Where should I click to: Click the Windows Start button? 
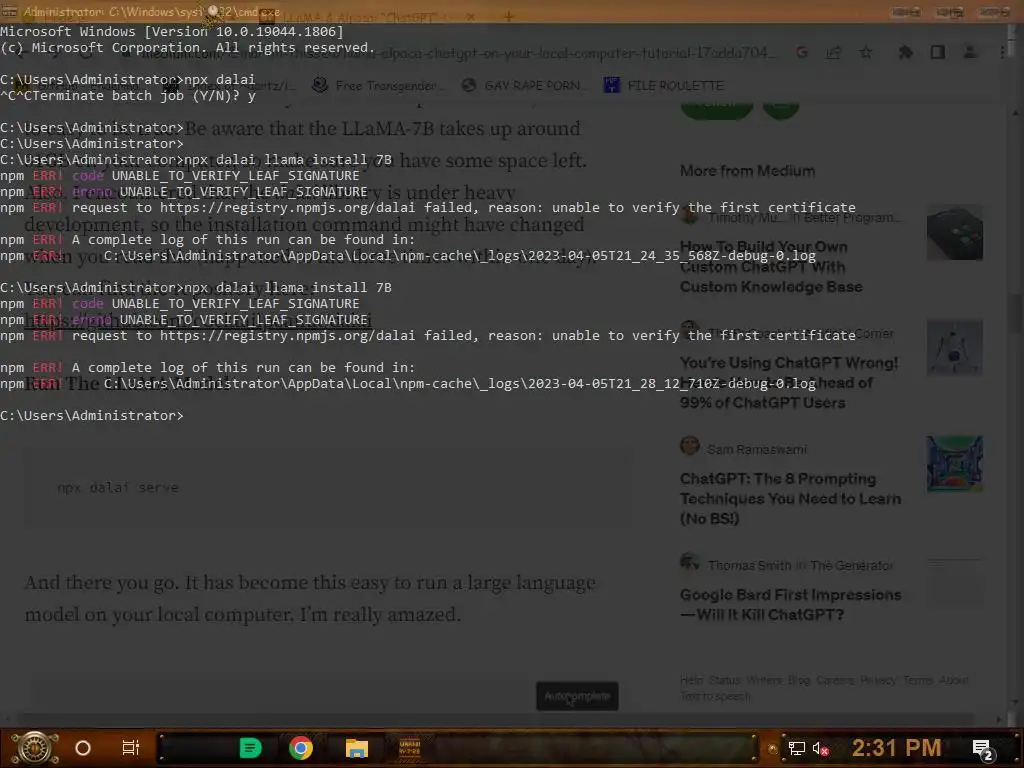tap(35, 748)
